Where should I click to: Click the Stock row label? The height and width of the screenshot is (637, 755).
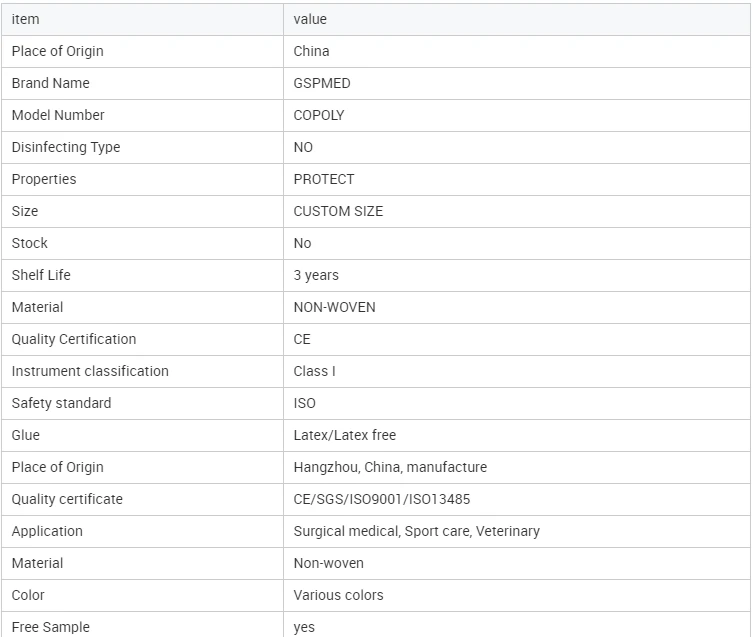(x=29, y=243)
